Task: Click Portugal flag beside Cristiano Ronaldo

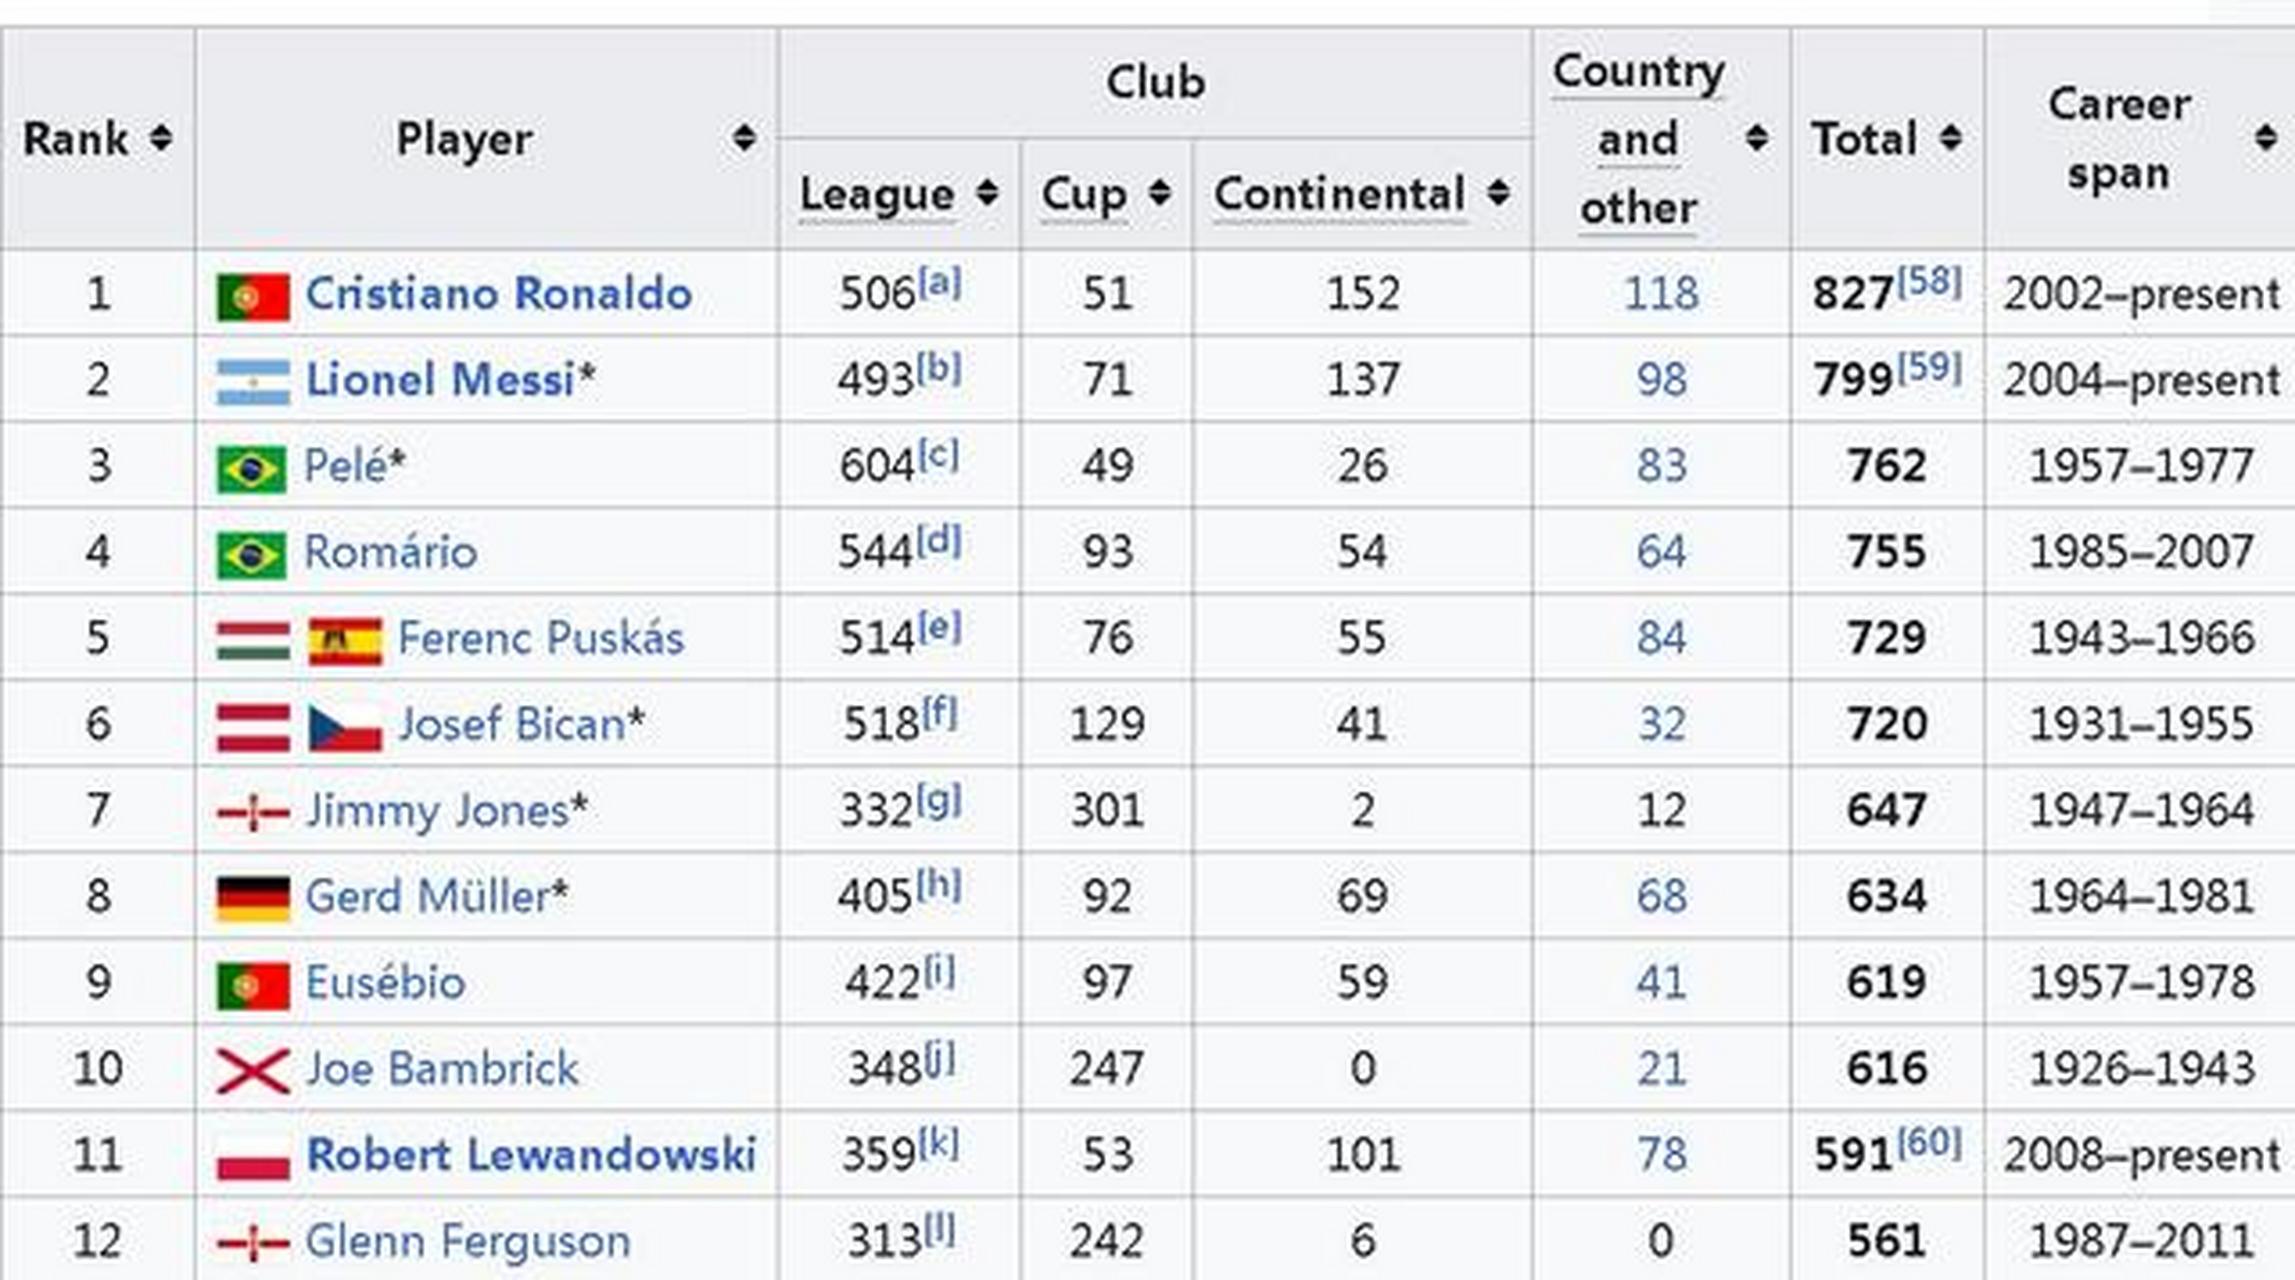Action: 253,297
